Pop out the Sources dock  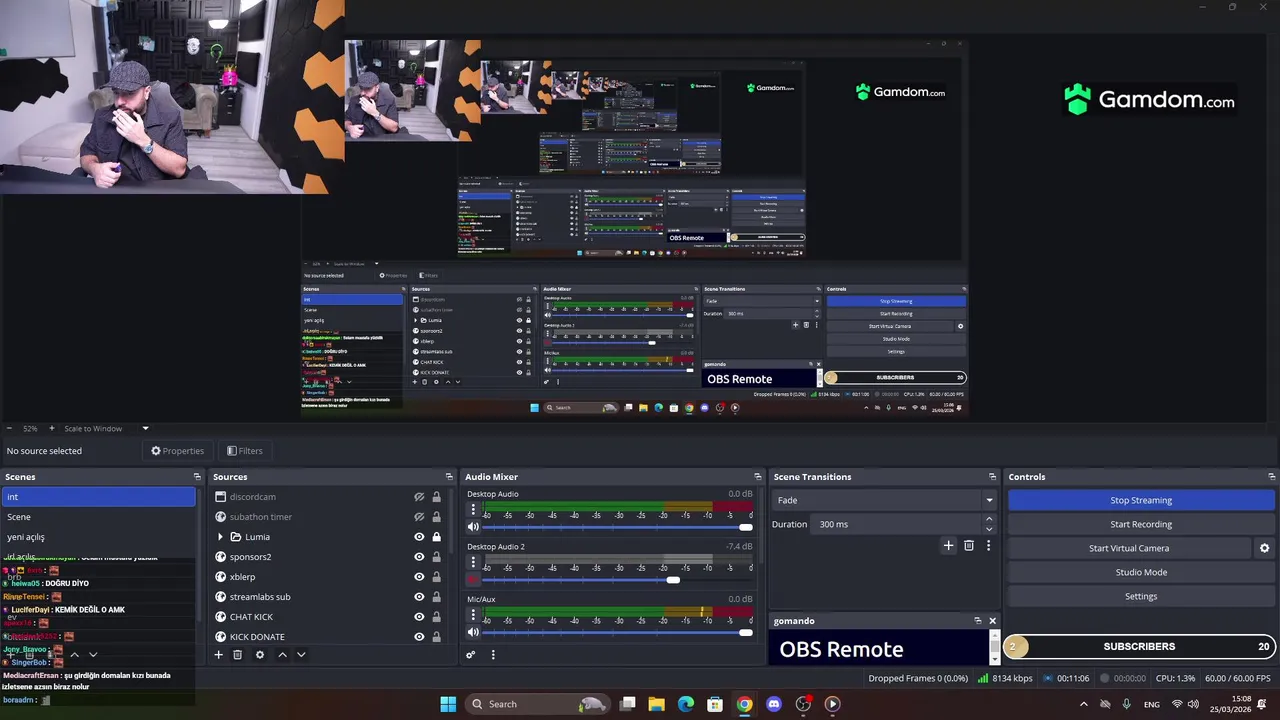[449, 477]
